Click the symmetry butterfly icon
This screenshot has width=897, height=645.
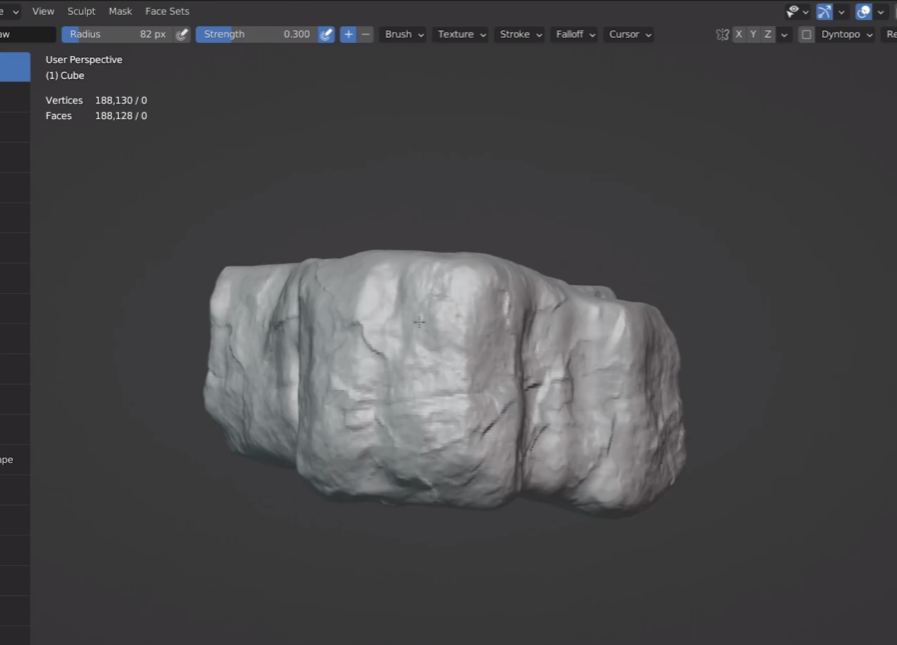point(722,34)
